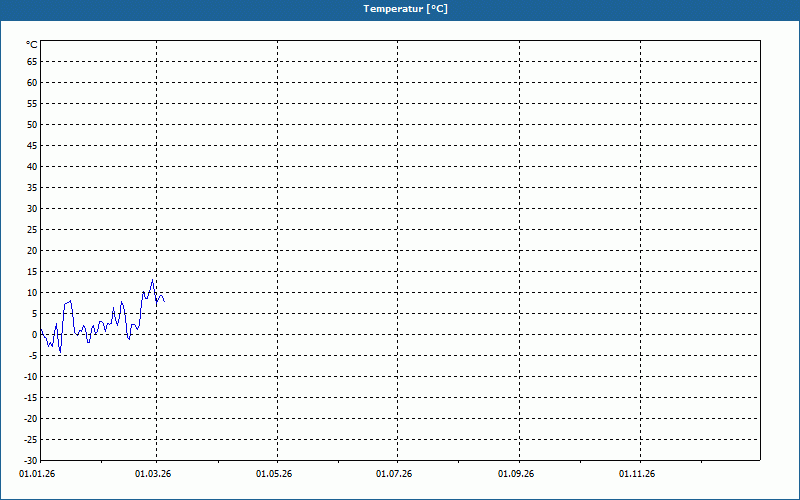Viewport: 800px width, 500px height.
Task: Select the 01.01.26 date label
Action: pos(37,473)
